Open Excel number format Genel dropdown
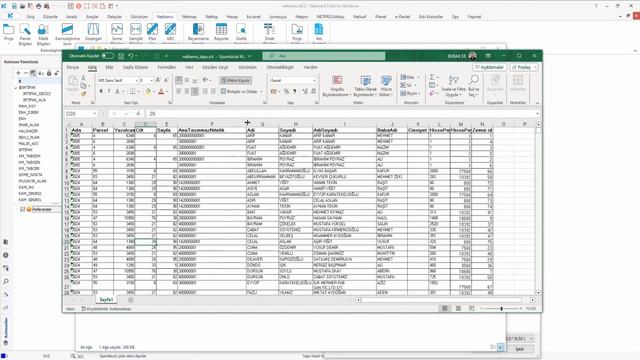Viewport: 640px width, 360px height. point(314,80)
